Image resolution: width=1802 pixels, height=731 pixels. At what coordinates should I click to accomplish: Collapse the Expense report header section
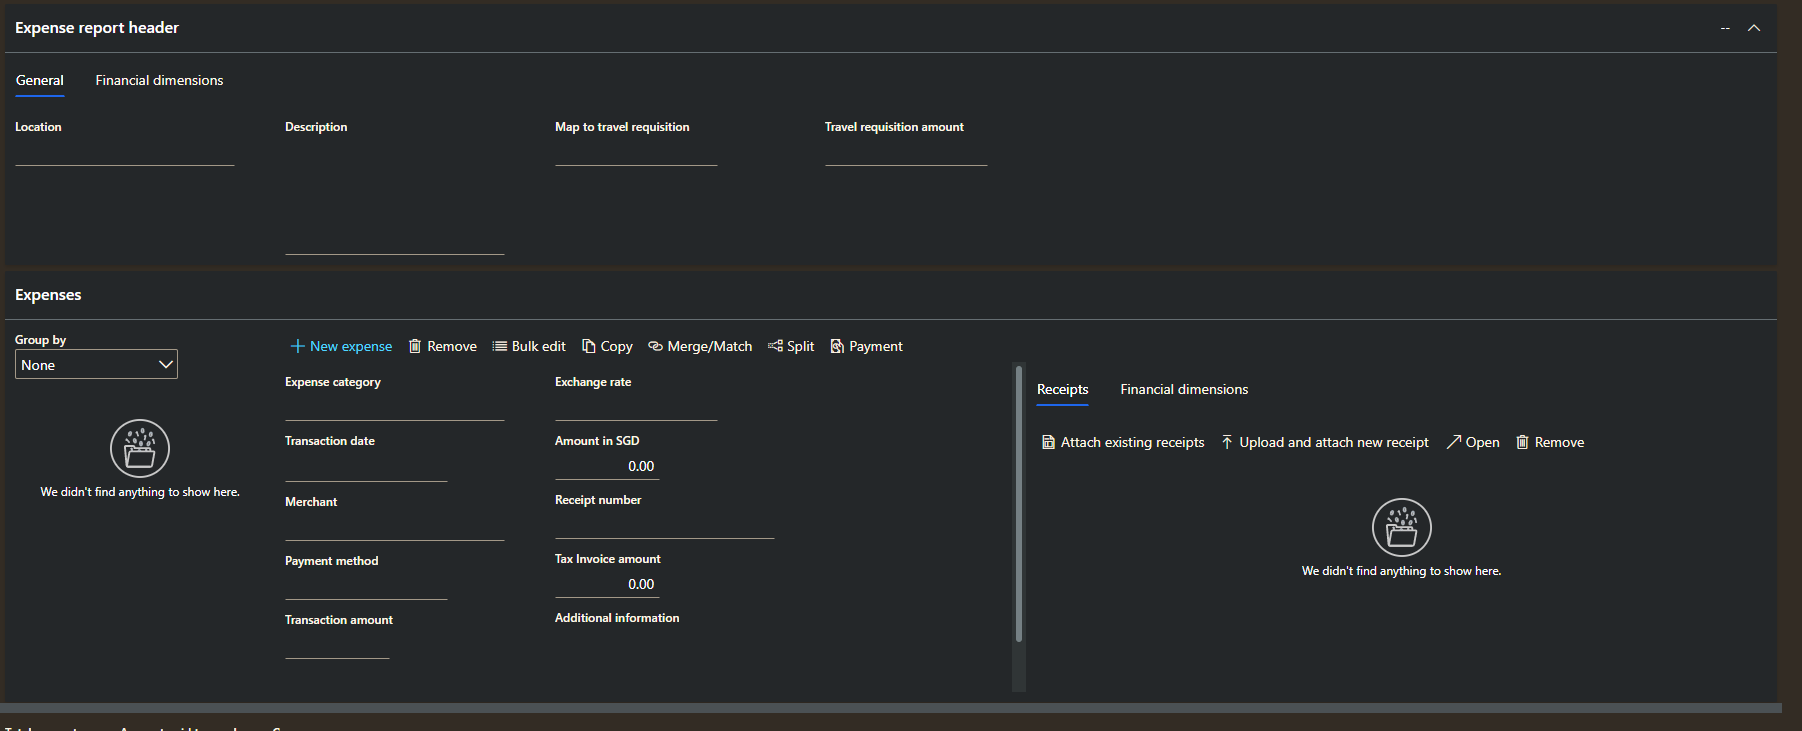coord(1754,28)
